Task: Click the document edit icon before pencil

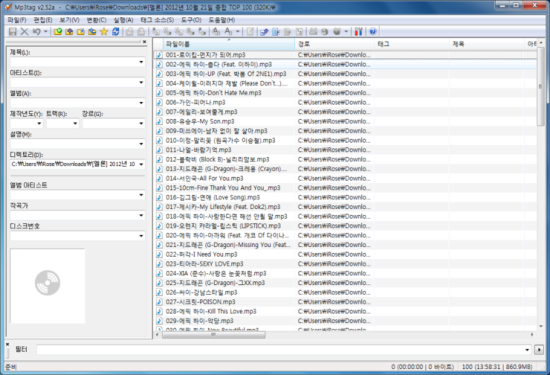Action: tap(250, 32)
